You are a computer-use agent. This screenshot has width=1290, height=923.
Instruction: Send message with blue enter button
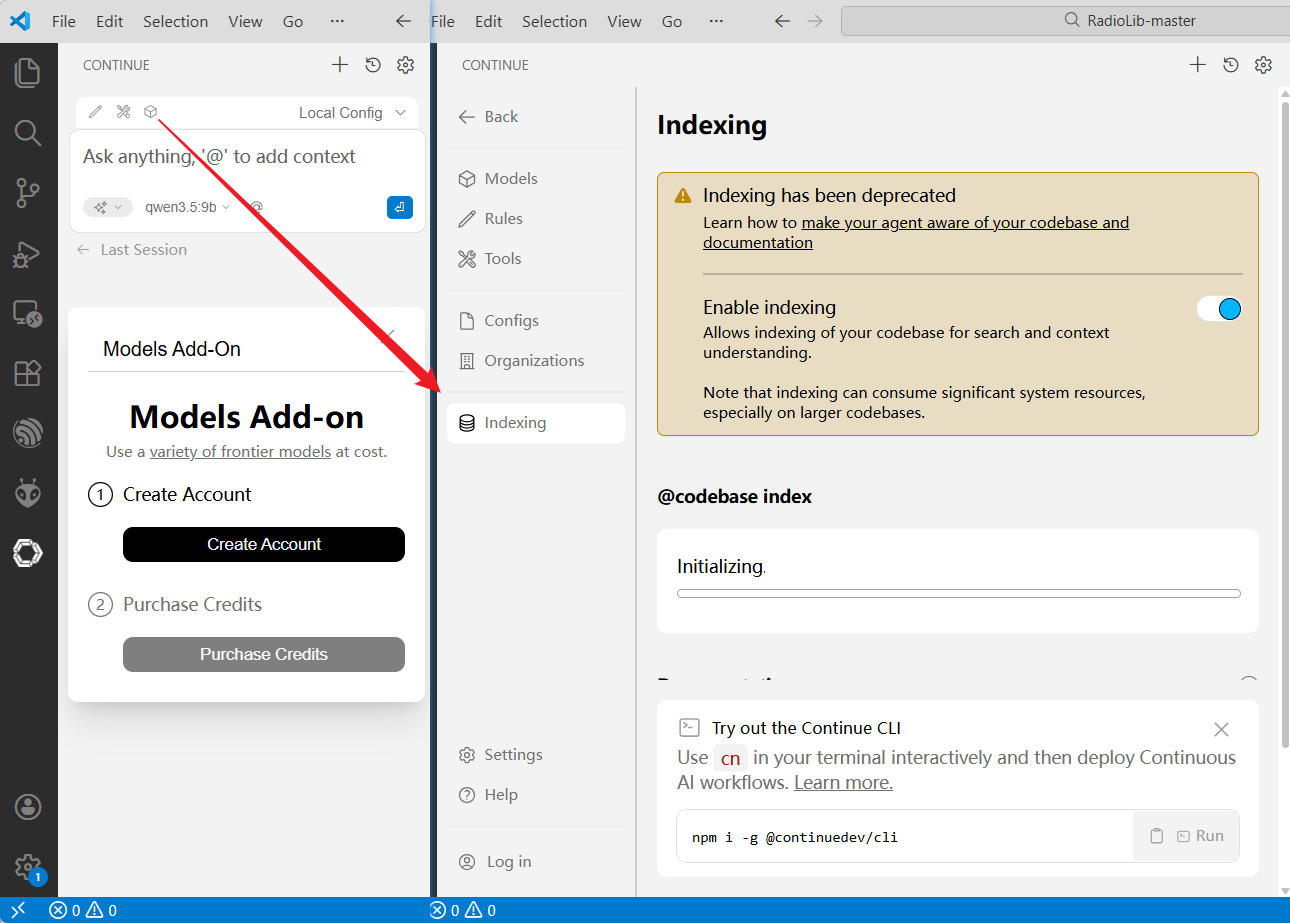(x=399, y=207)
